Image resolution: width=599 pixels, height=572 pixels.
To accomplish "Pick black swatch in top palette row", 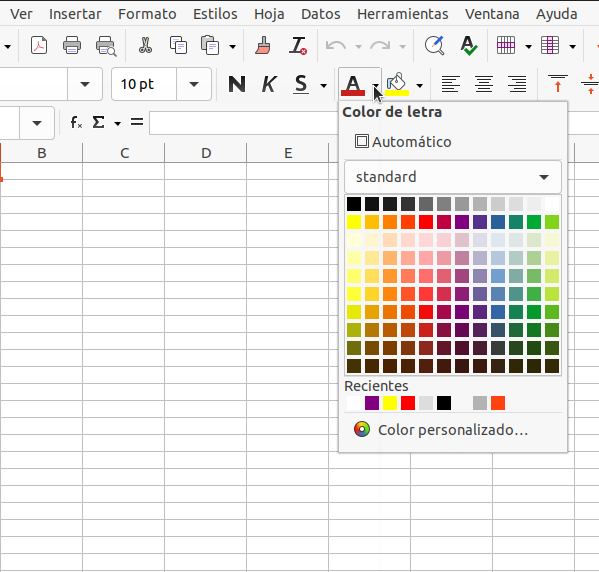I will click(x=354, y=204).
